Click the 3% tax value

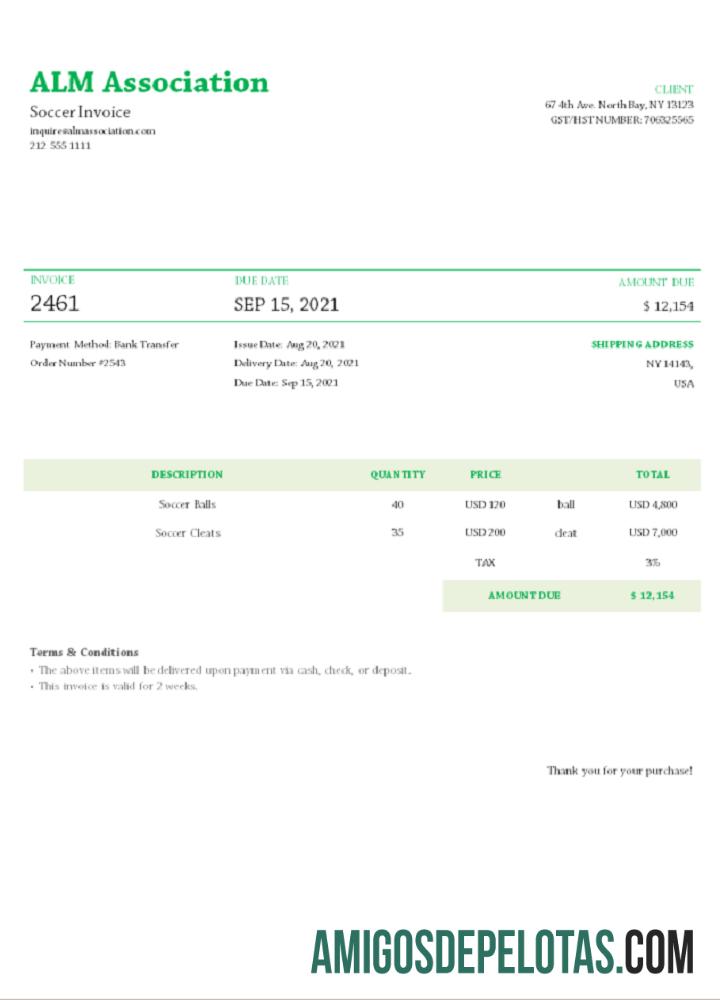(652, 563)
